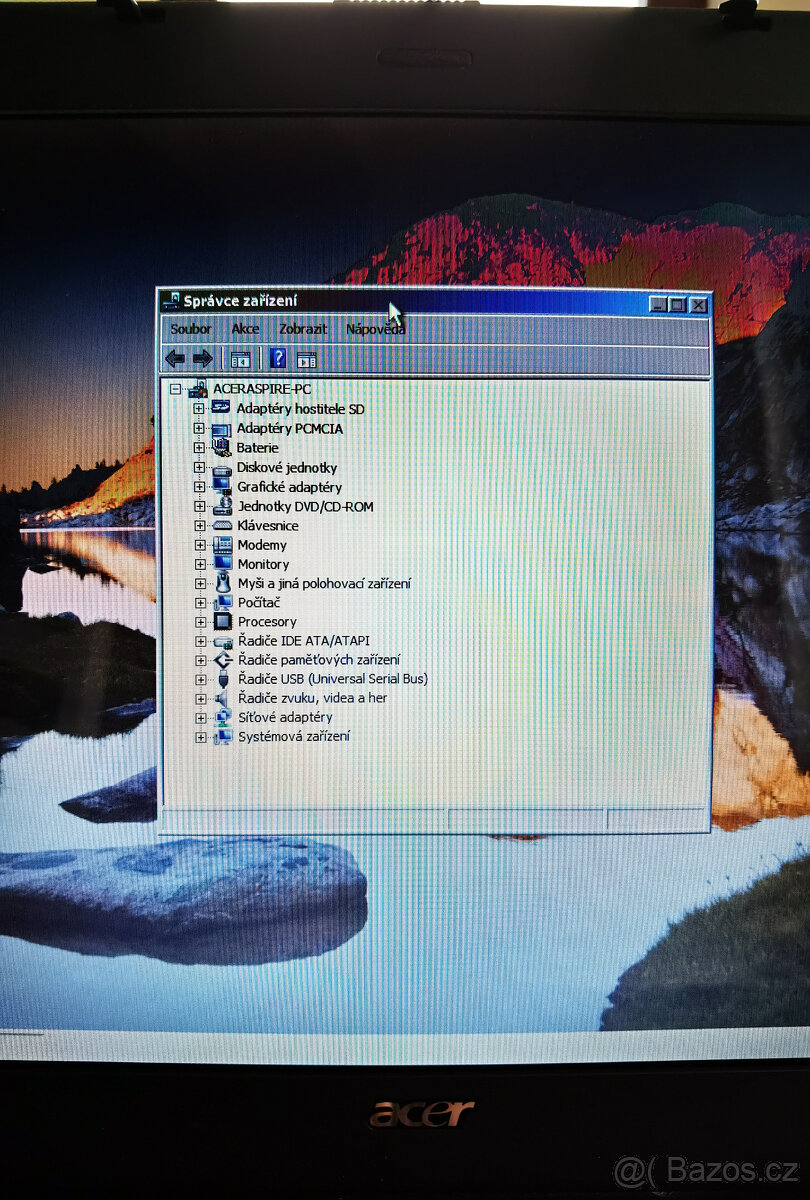Image resolution: width=810 pixels, height=1200 pixels.
Task: Select the Diskové jednotky tree item
Action: click(x=287, y=467)
